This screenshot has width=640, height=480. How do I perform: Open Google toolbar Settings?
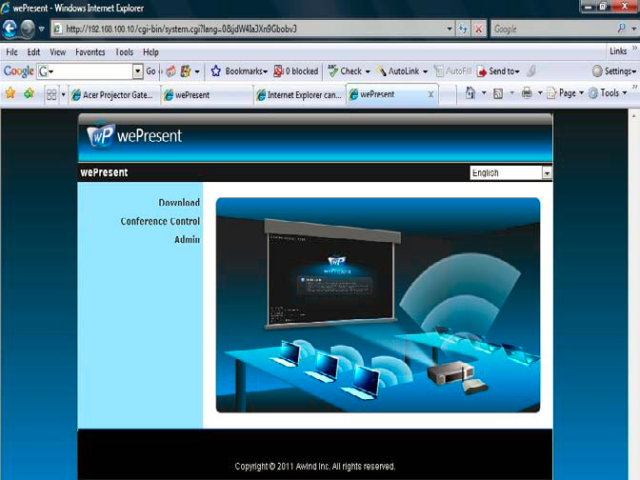[x=614, y=71]
